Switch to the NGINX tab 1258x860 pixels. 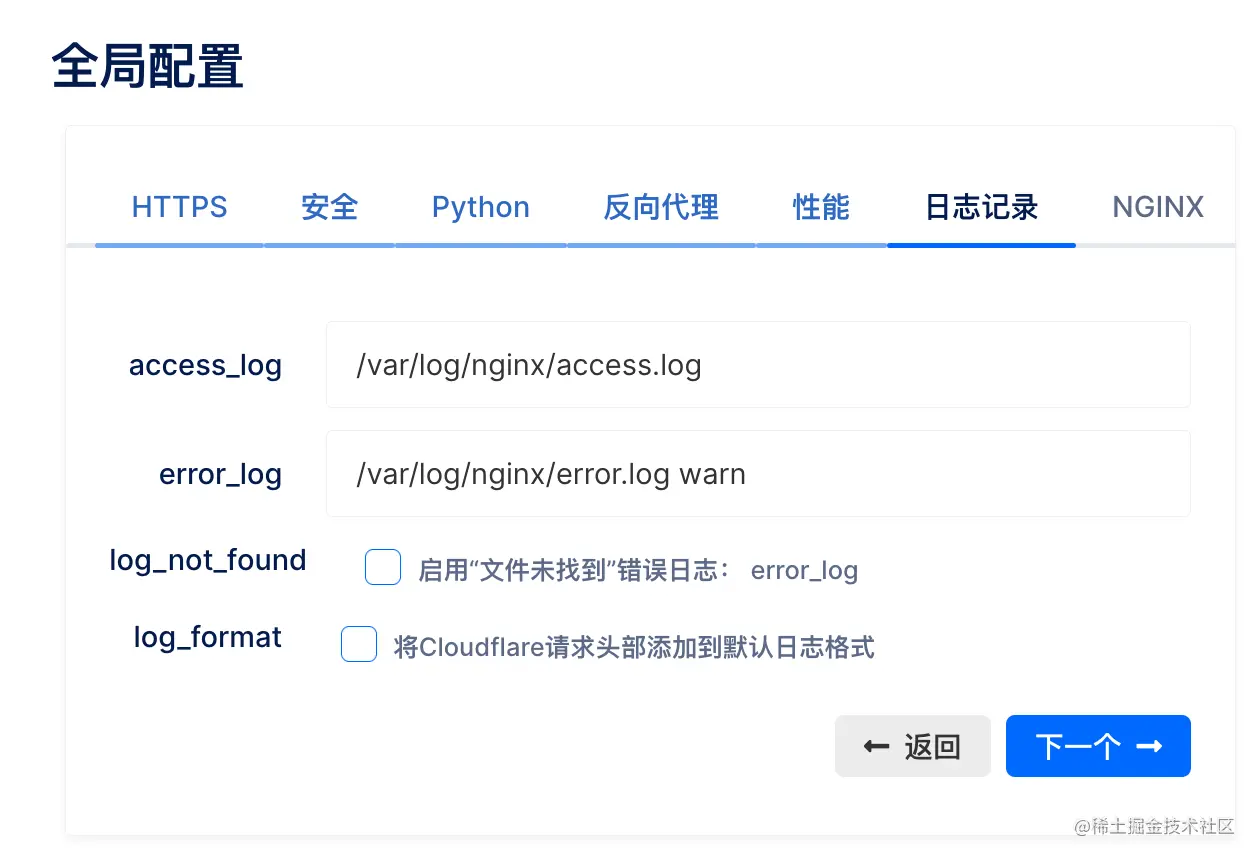click(x=1158, y=207)
